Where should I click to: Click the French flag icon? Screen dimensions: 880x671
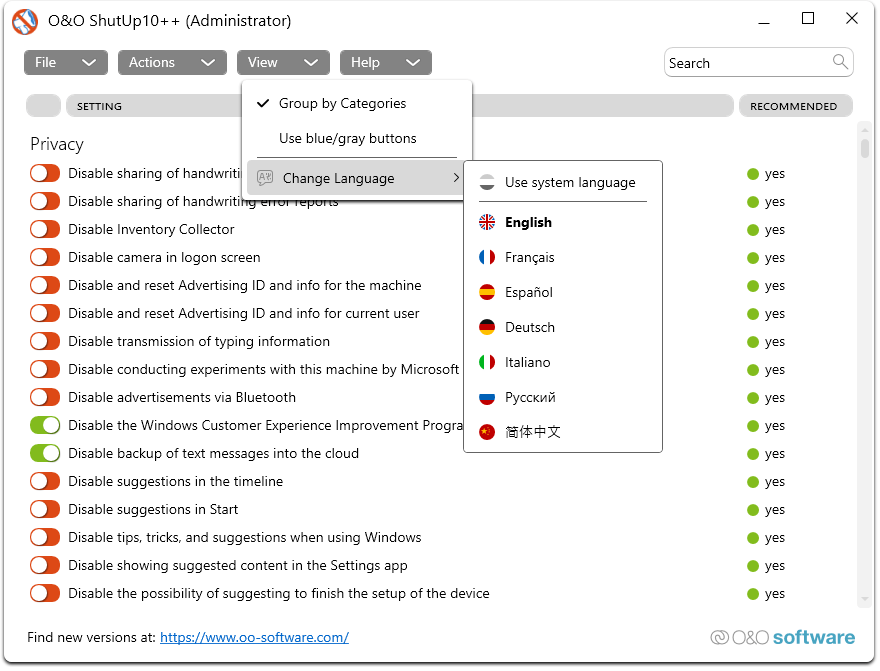click(487, 258)
